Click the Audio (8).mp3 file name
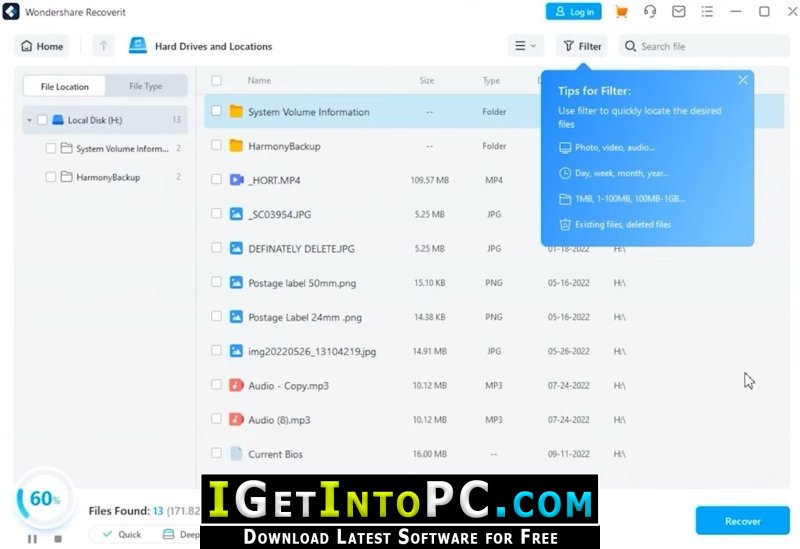The image size is (800, 549). (279, 420)
